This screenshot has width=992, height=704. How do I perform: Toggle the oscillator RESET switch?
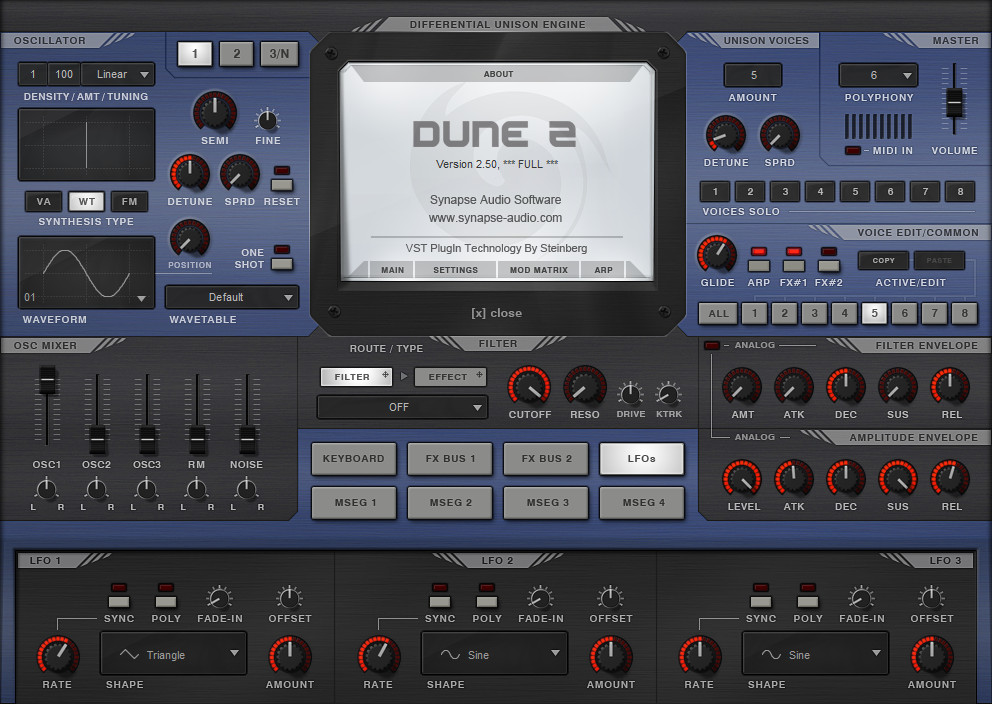[282, 184]
